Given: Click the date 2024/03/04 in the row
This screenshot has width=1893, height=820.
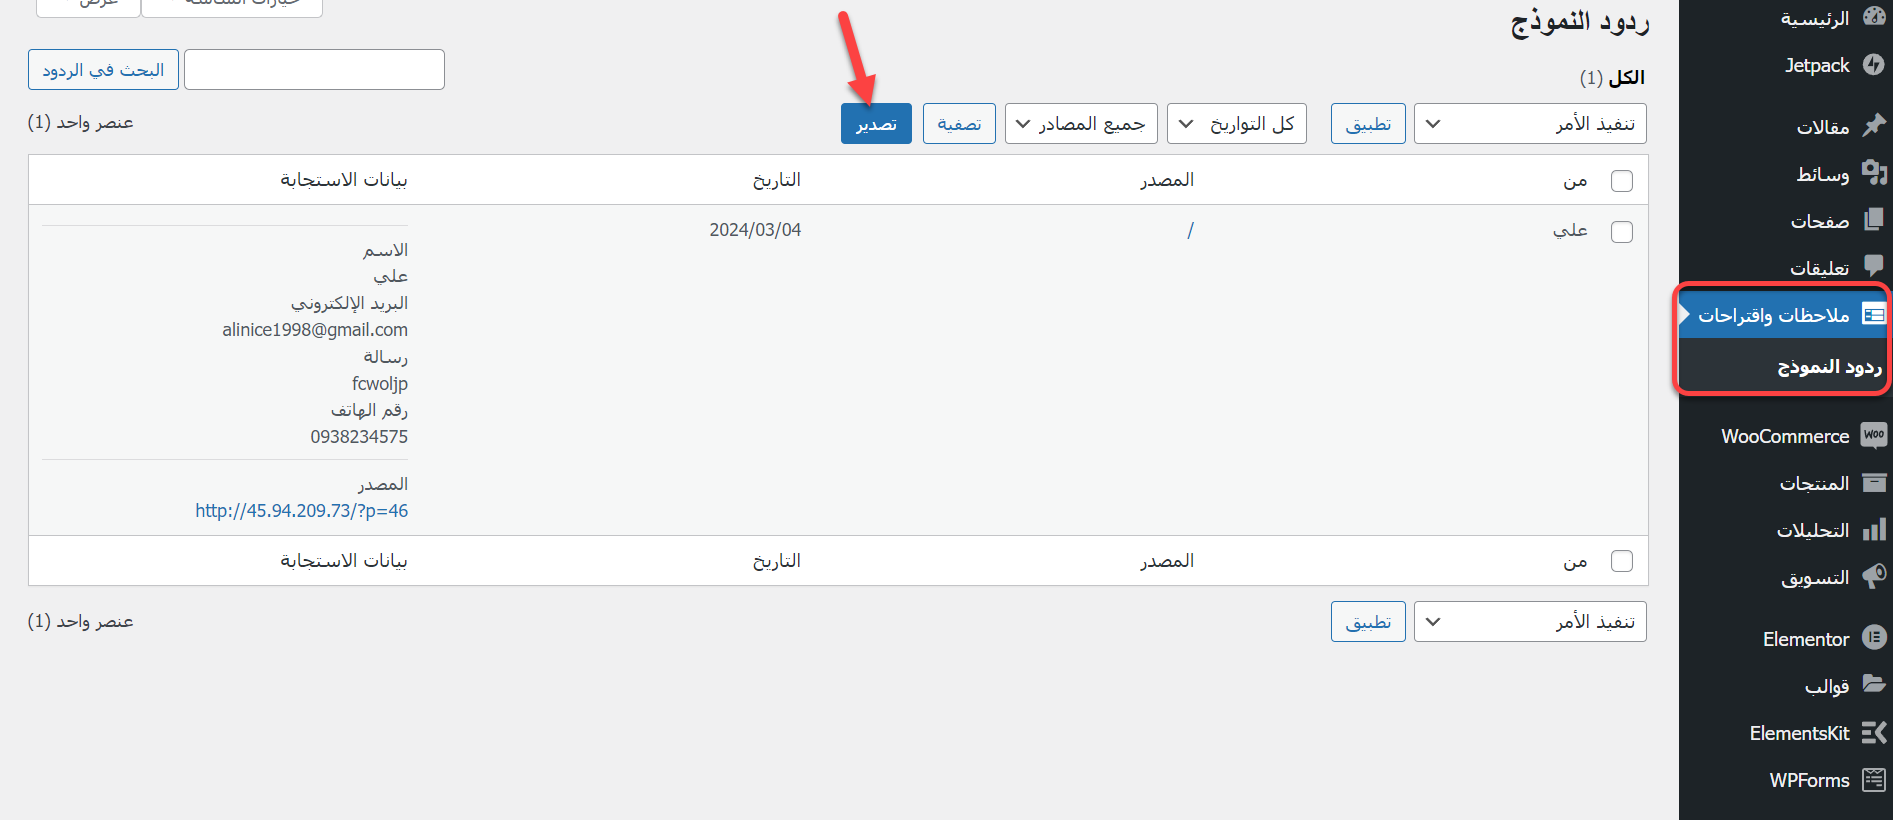Looking at the screenshot, I should [x=755, y=230].
